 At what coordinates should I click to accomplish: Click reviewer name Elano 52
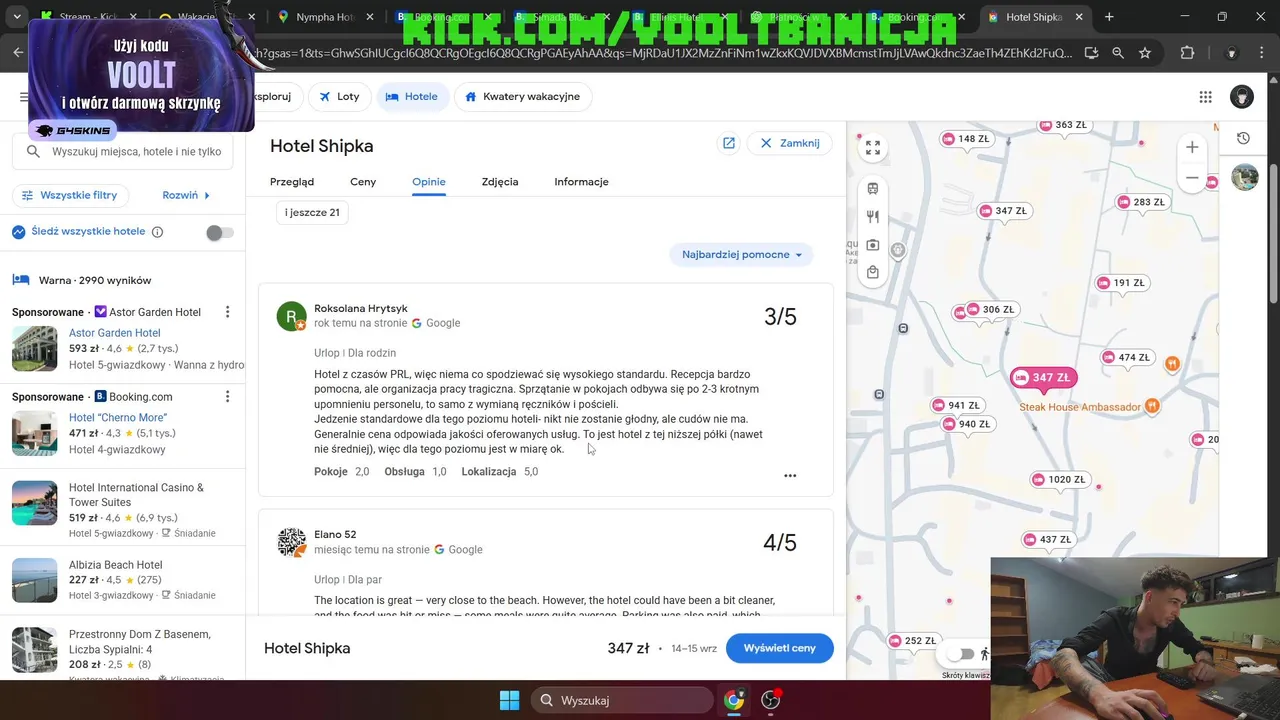click(335, 535)
